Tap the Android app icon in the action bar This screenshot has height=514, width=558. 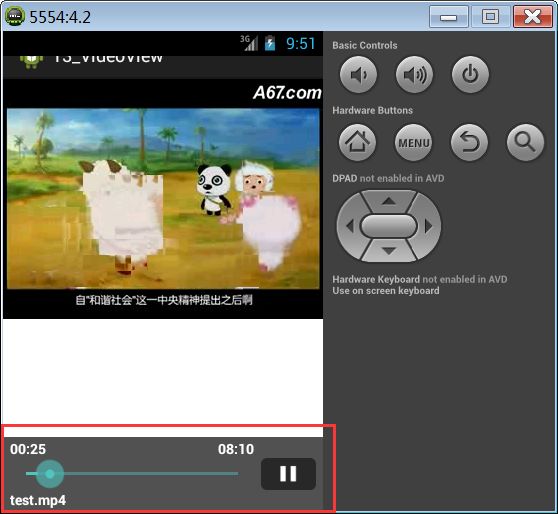[x=31, y=62]
